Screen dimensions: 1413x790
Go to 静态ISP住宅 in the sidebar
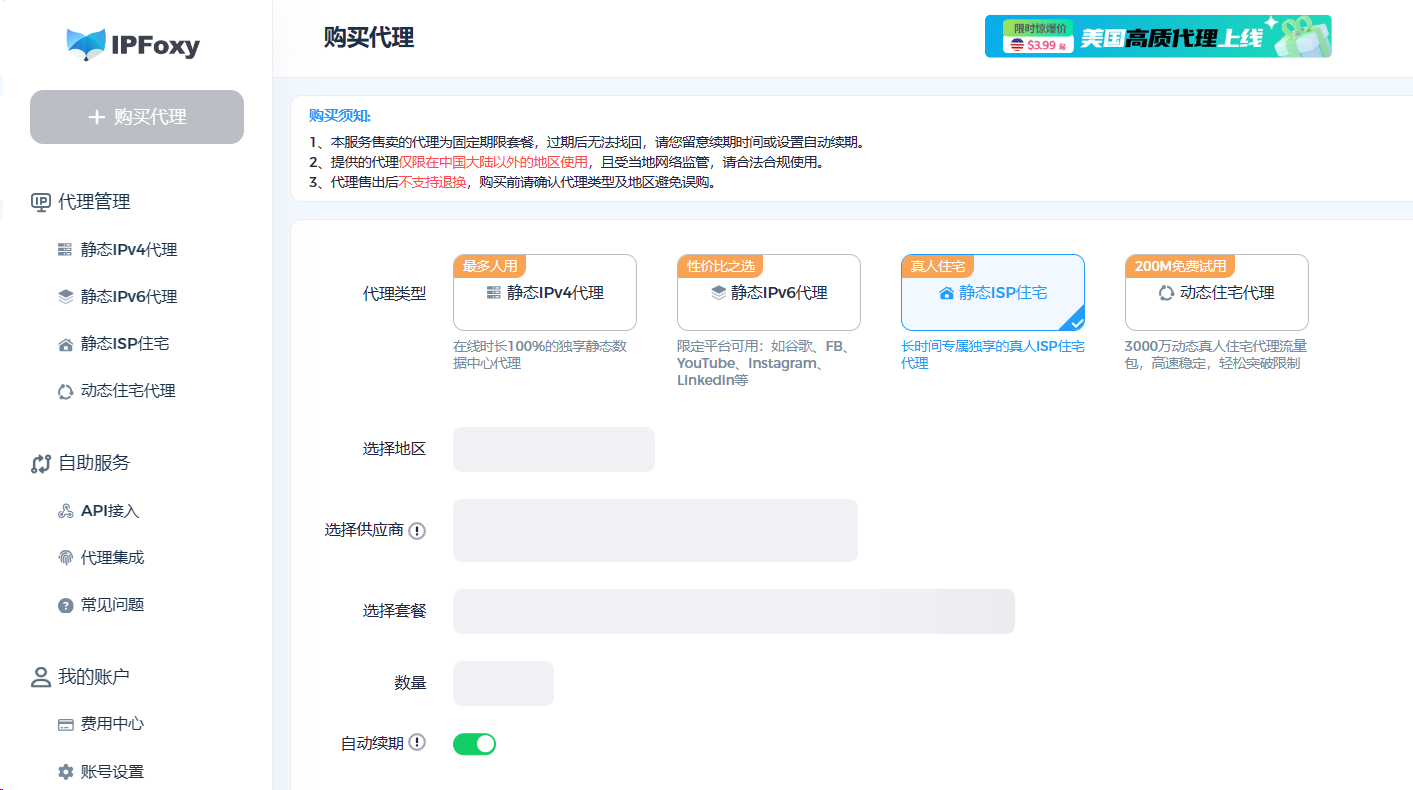(x=124, y=344)
